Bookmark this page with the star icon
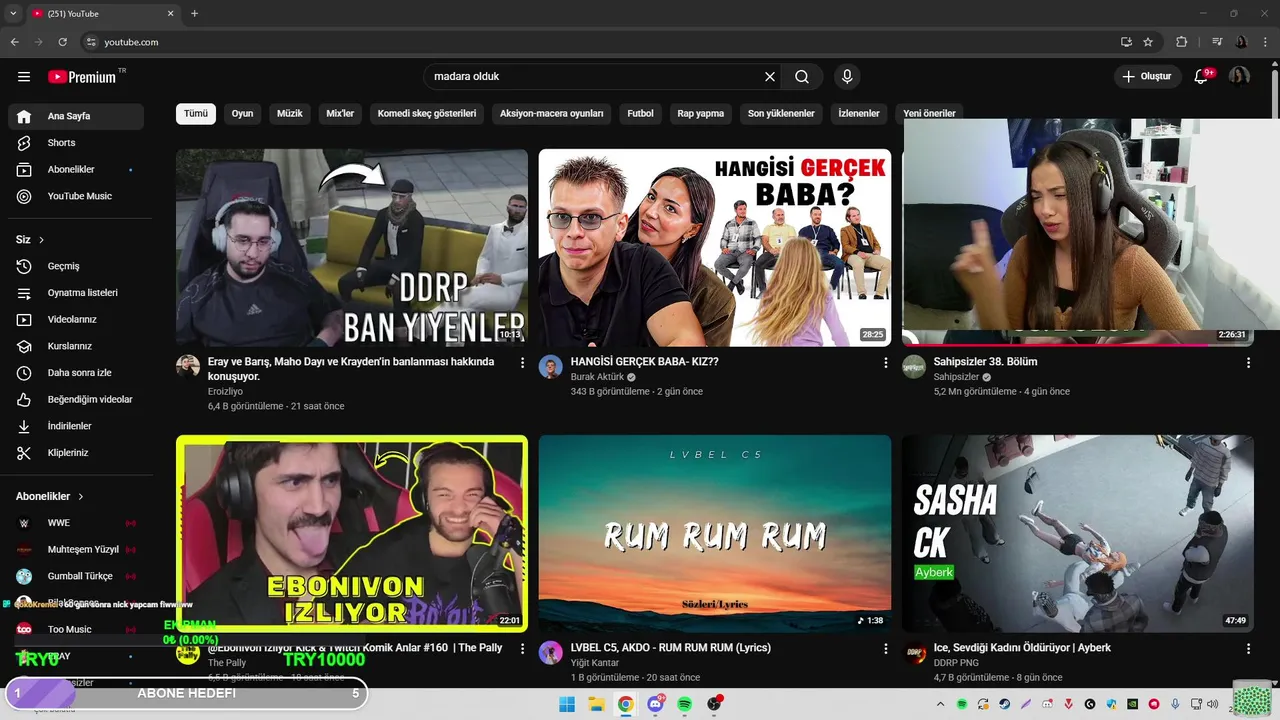This screenshot has width=1280, height=720. pyautogui.click(x=1148, y=42)
